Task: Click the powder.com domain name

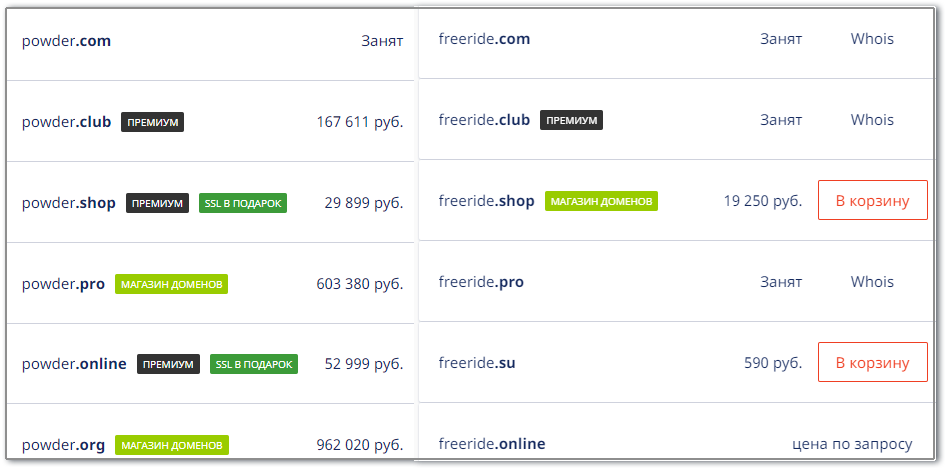Action: click(x=67, y=41)
